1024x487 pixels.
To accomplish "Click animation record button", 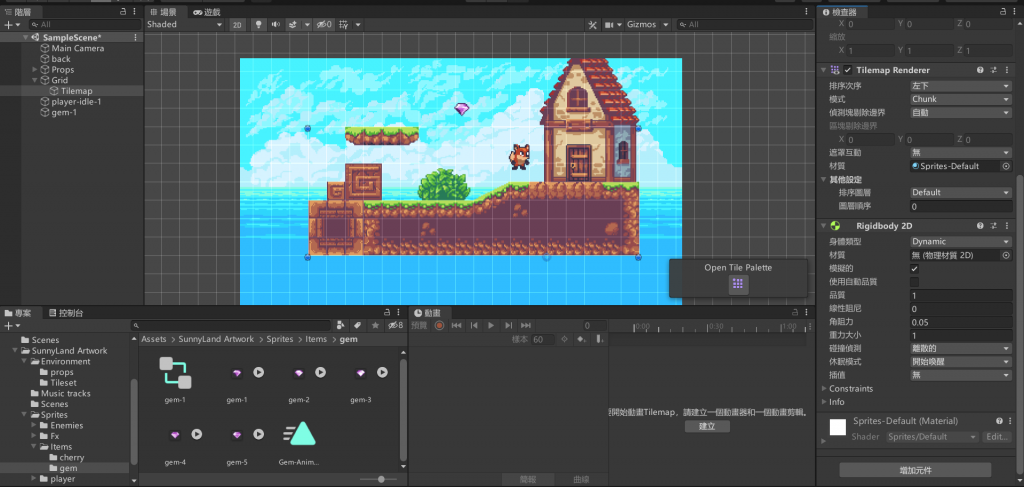I will pyautogui.click(x=440, y=326).
